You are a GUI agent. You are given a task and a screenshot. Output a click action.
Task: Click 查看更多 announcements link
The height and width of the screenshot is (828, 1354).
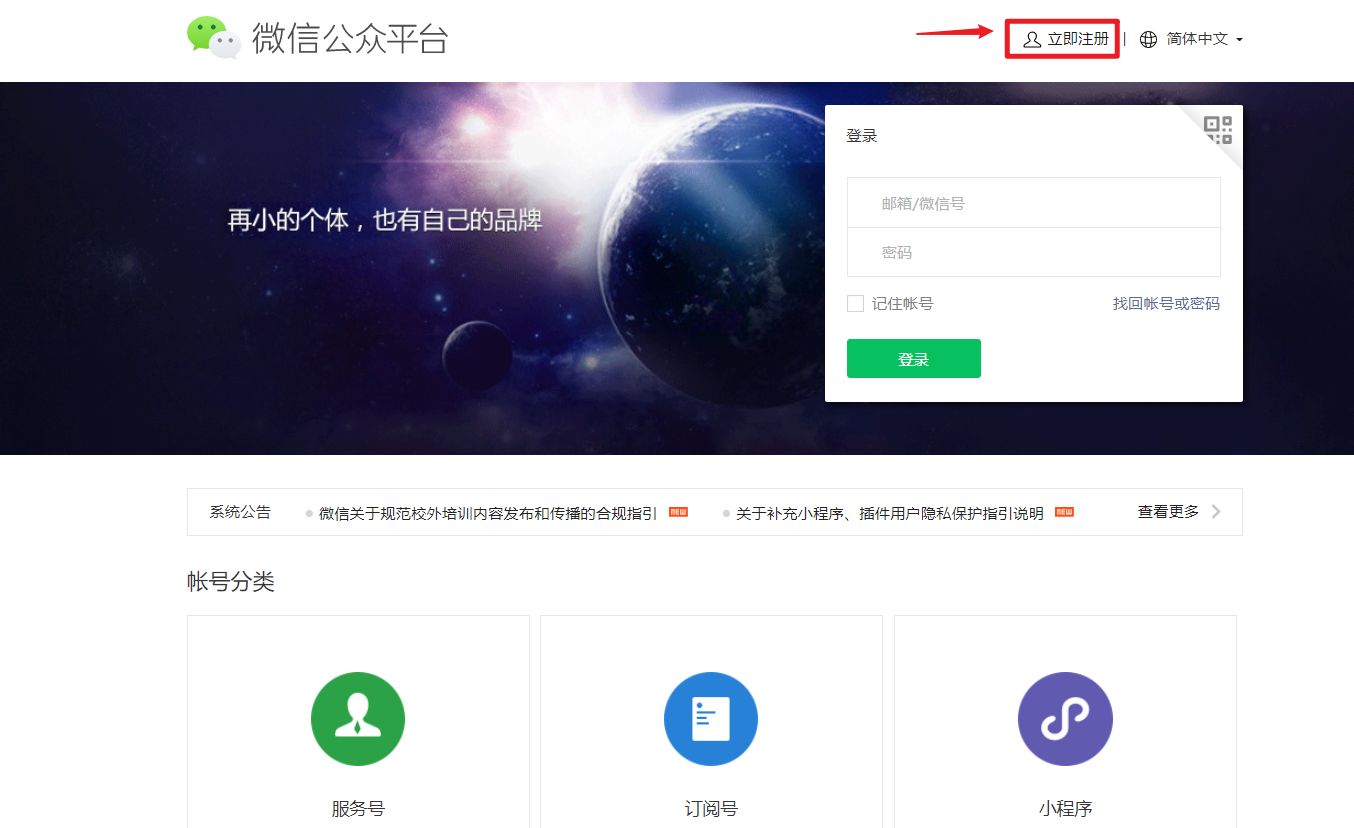click(1168, 512)
